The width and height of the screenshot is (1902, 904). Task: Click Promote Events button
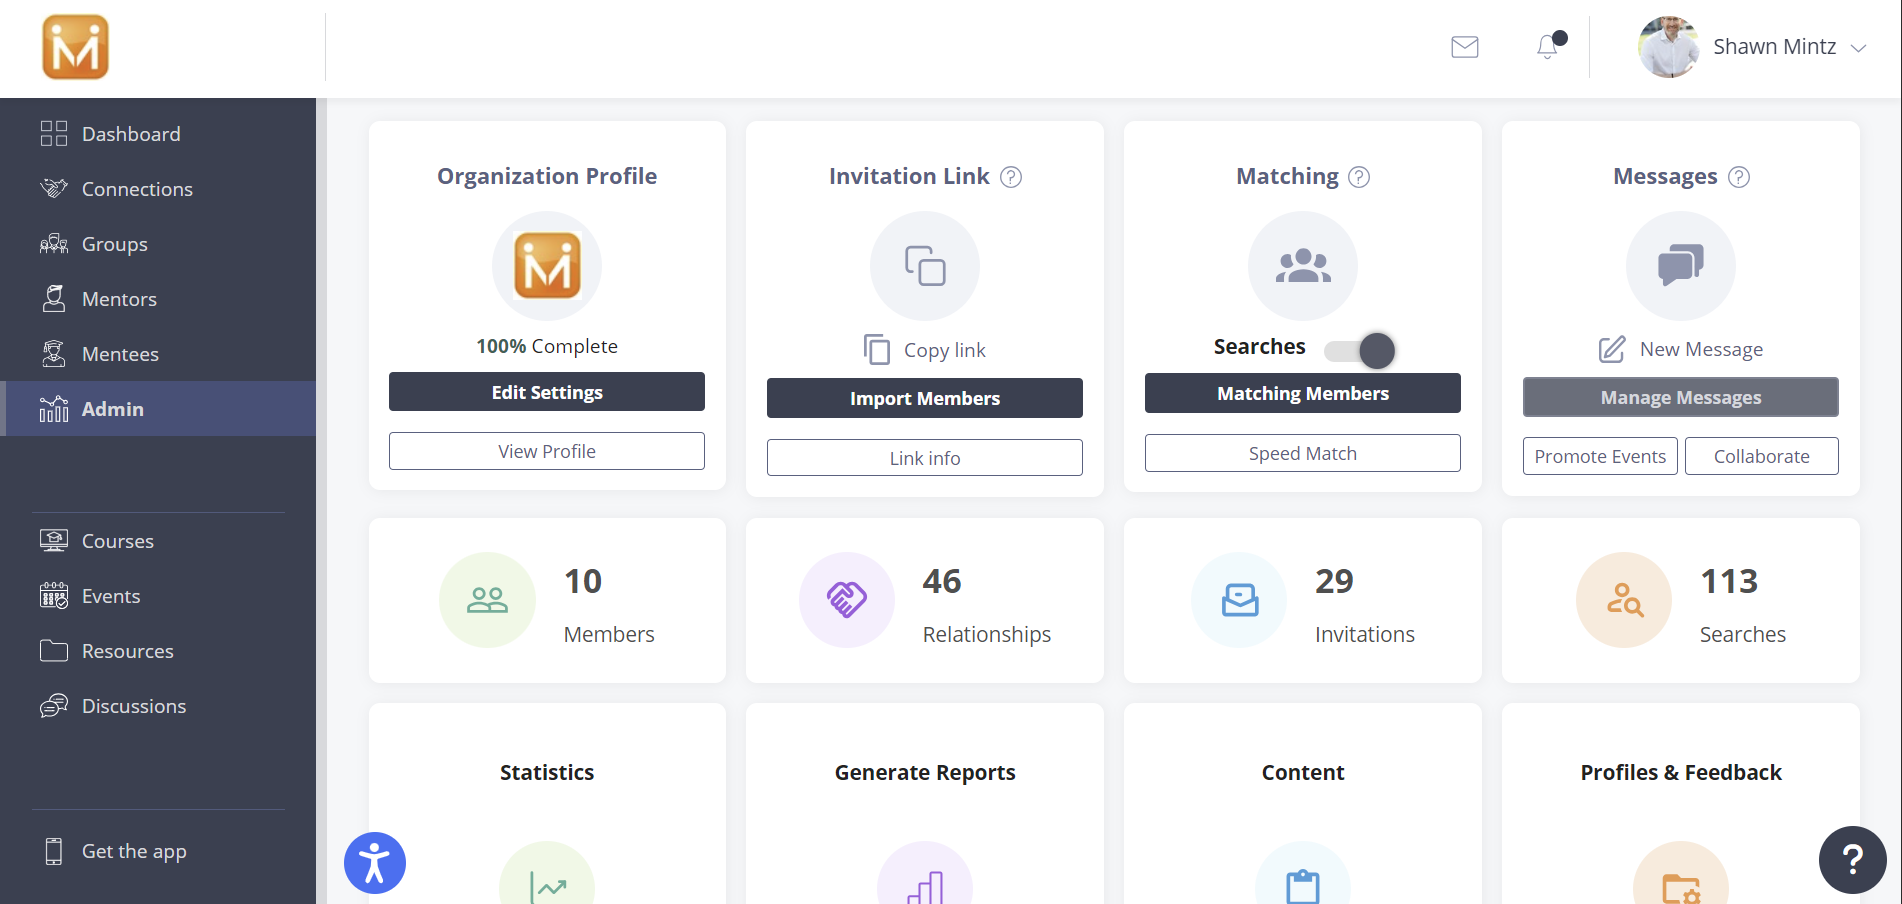pos(1600,456)
